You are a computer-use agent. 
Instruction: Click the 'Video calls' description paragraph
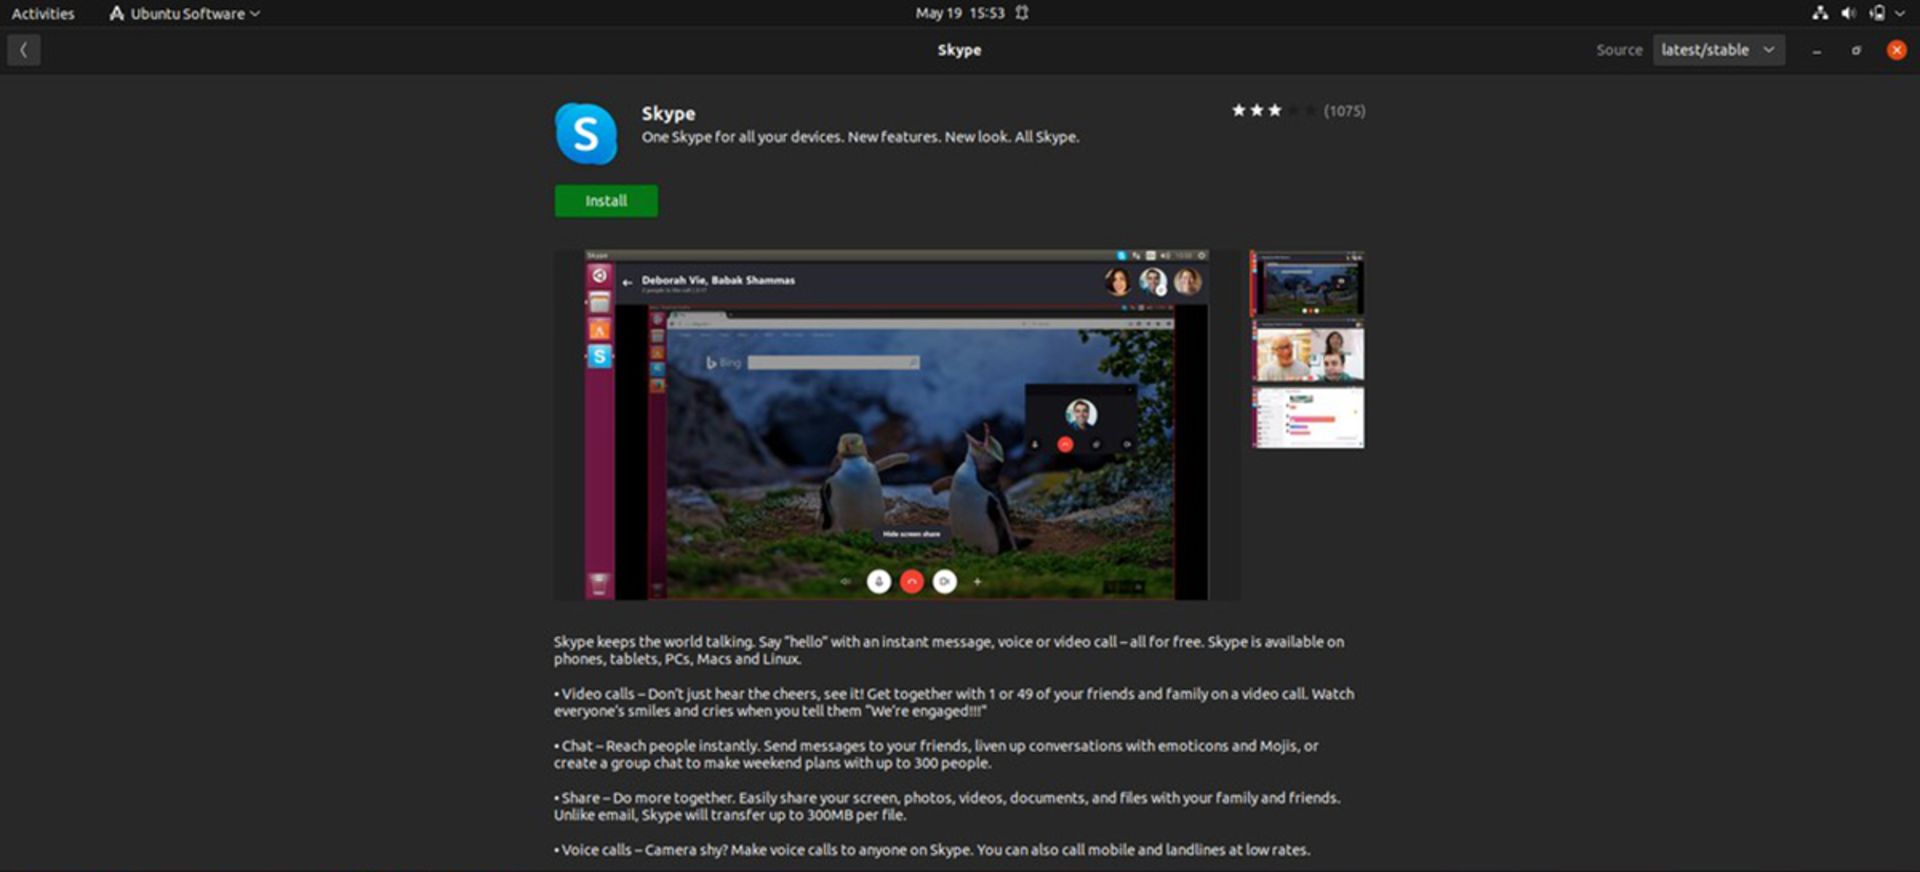click(x=954, y=702)
